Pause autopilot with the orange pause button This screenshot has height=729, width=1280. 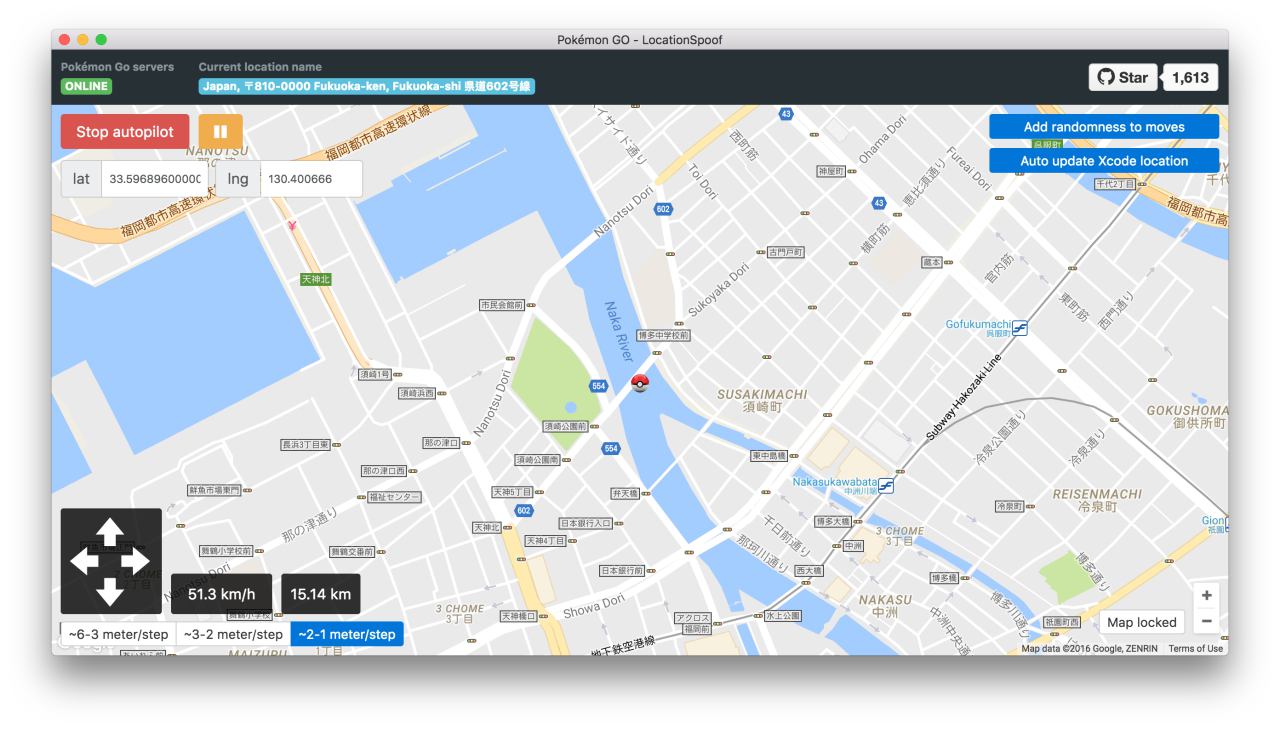220,131
